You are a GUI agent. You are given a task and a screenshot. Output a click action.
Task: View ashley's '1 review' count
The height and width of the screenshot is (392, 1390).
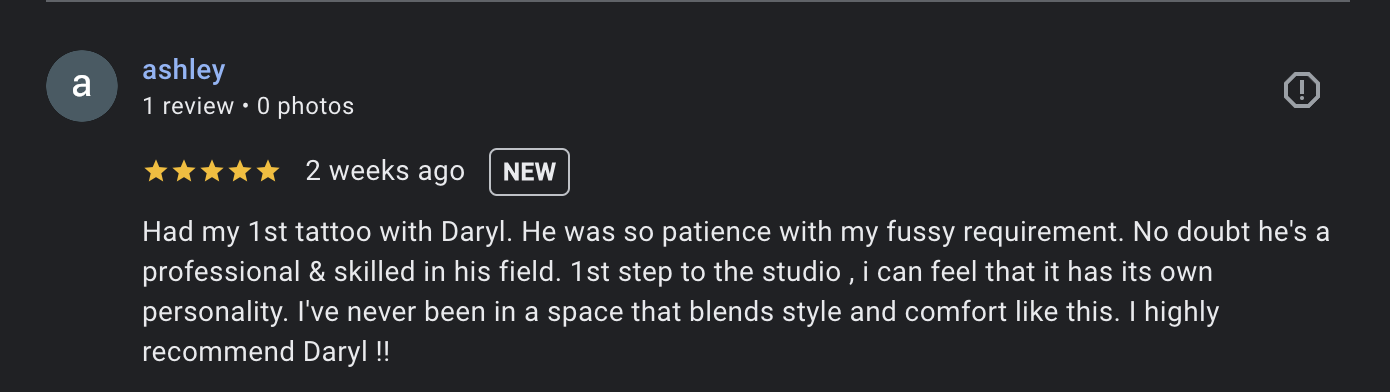click(188, 106)
